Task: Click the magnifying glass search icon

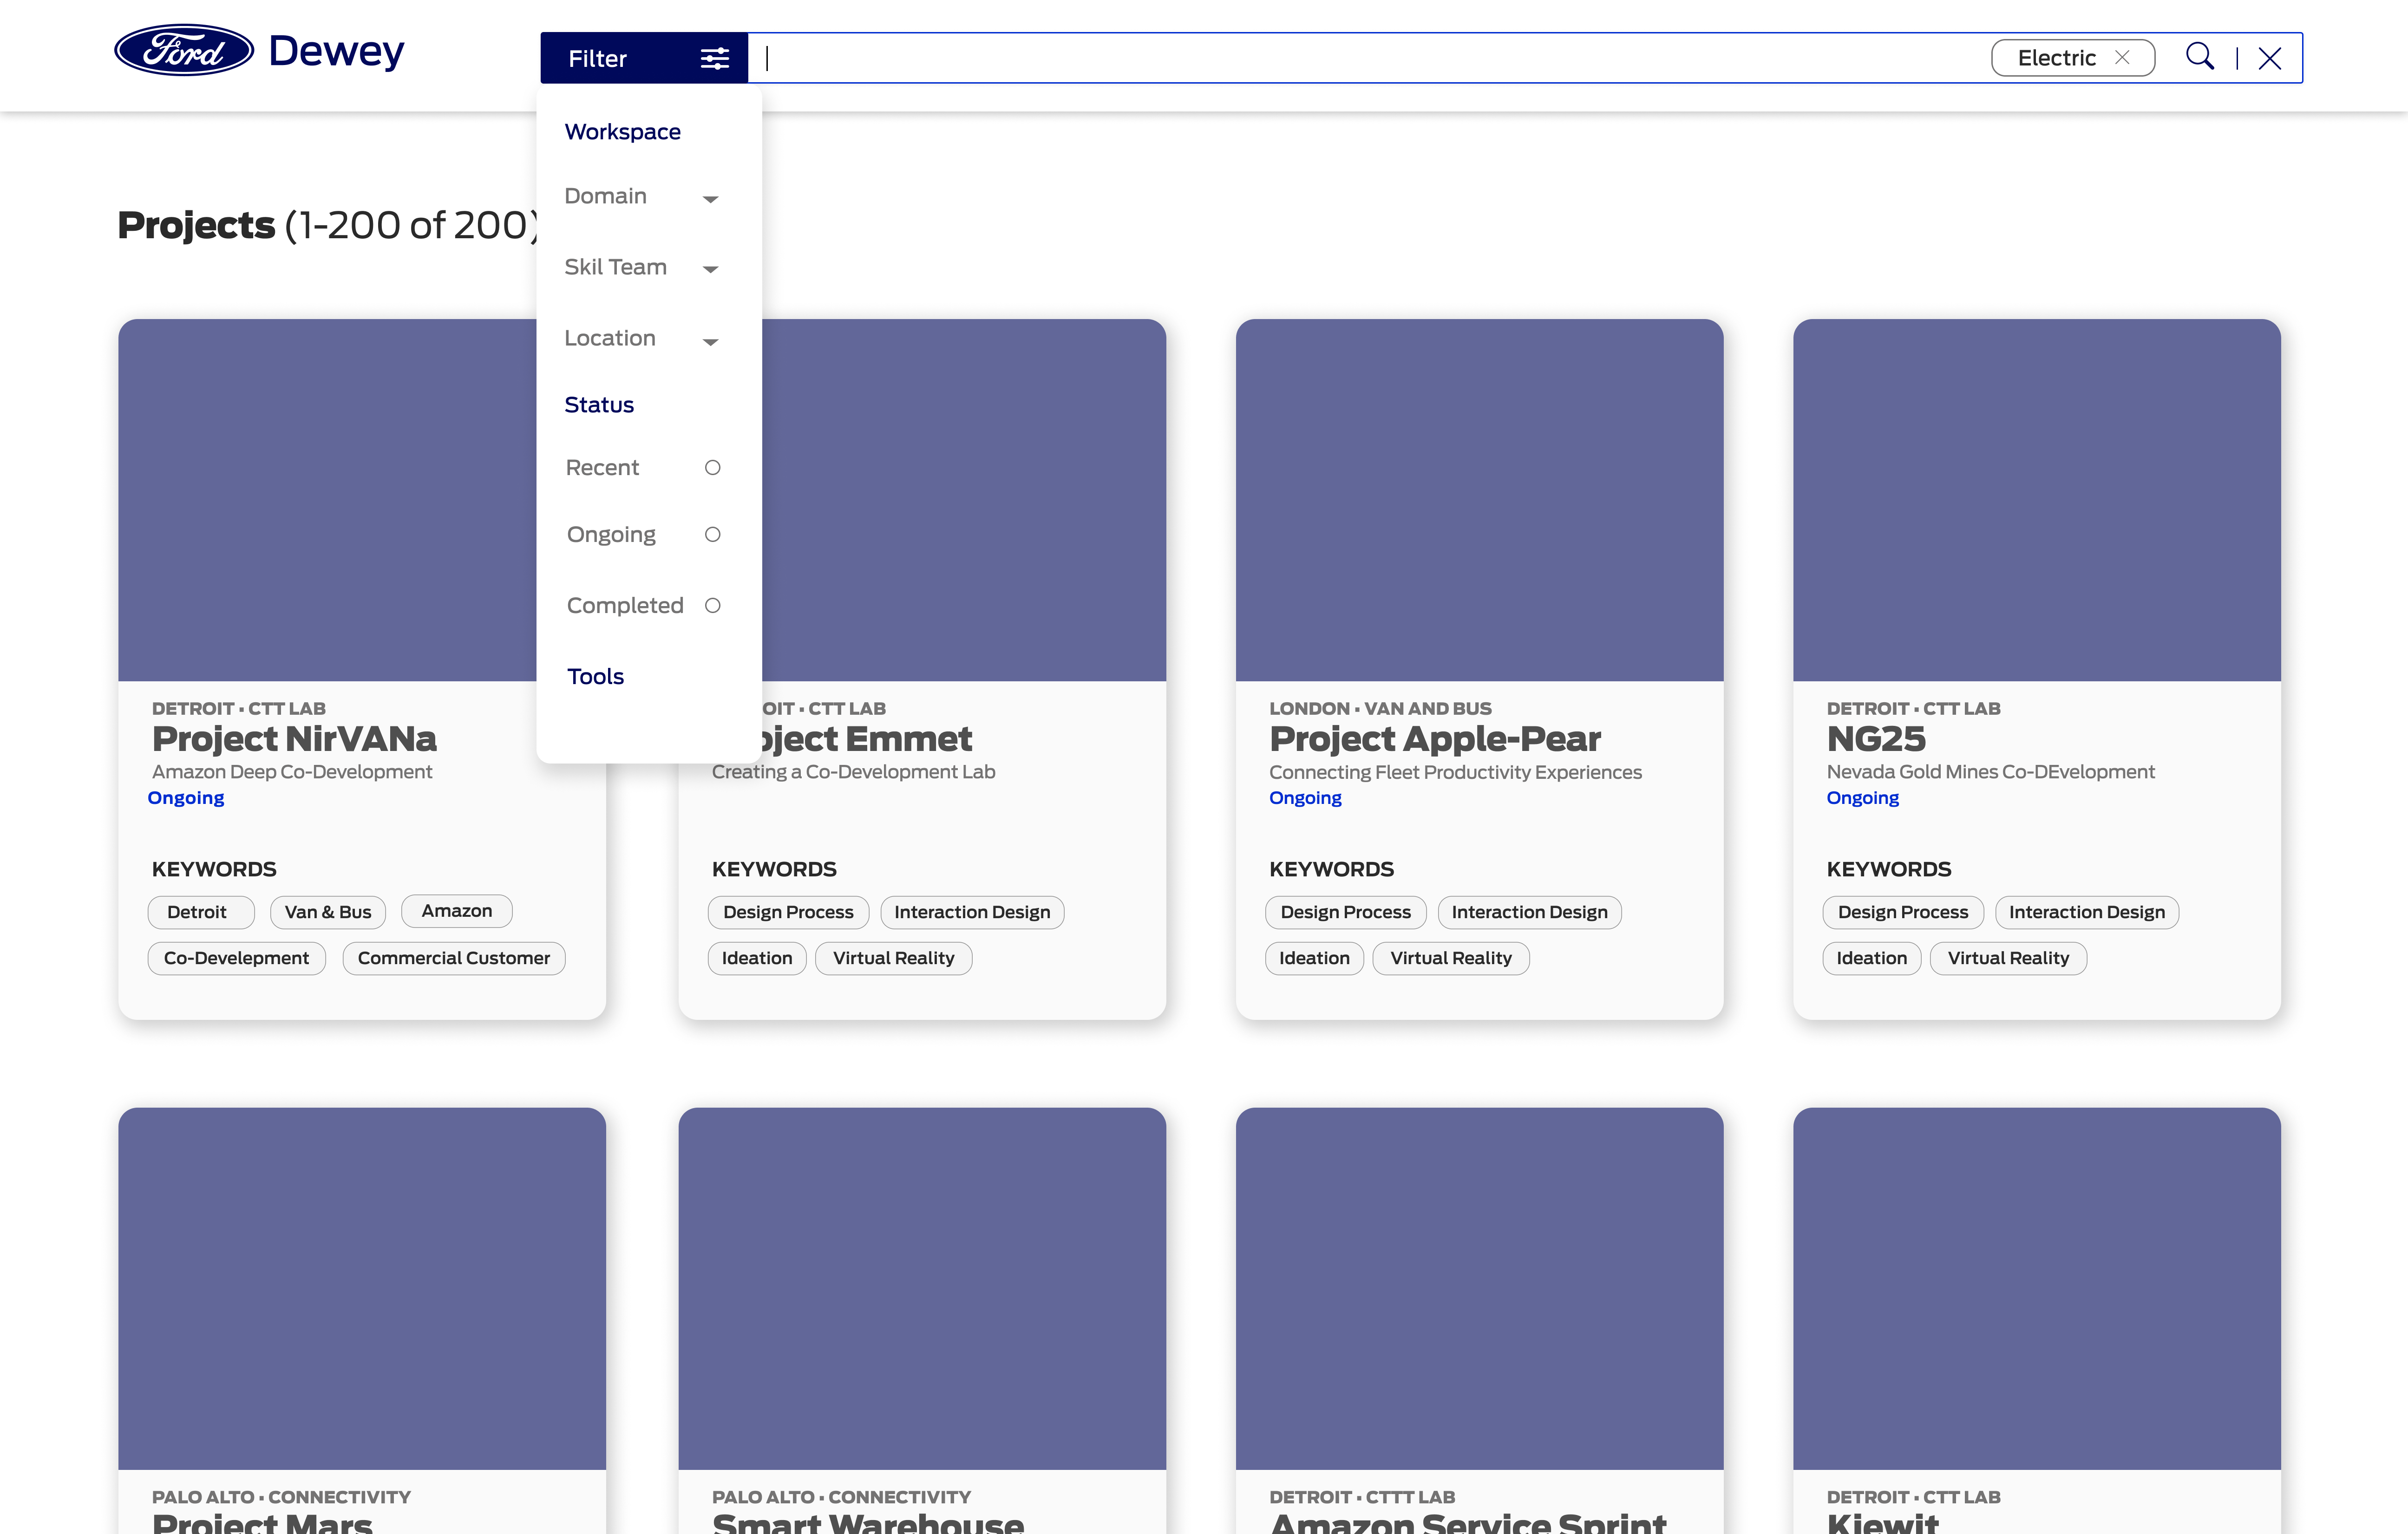Action: (x=2200, y=57)
